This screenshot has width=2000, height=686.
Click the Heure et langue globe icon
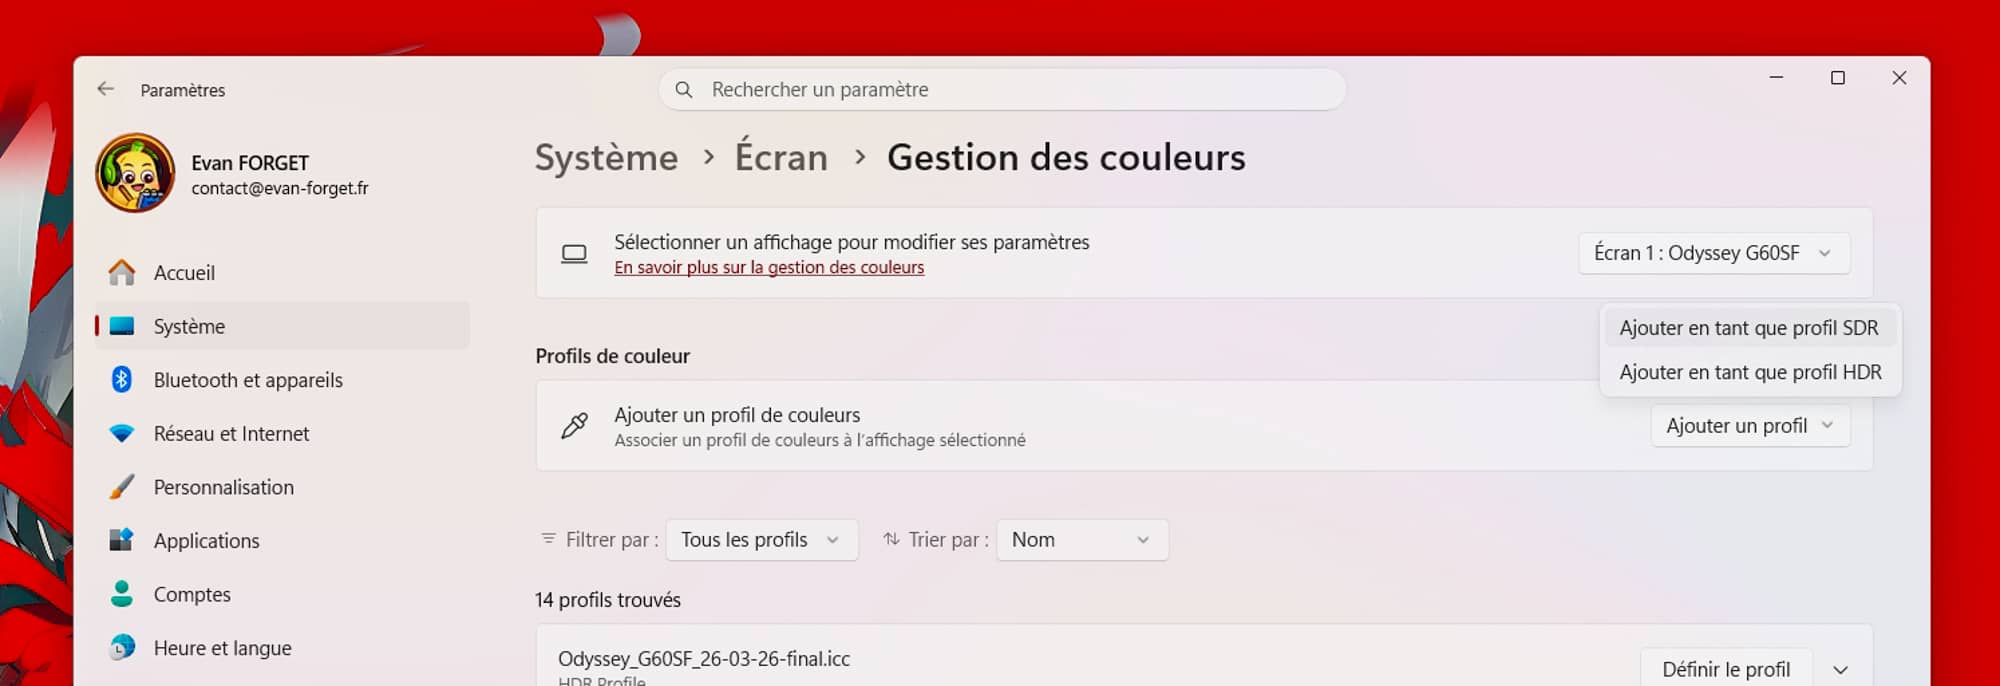pyautogui.click(x=122, y=648)
